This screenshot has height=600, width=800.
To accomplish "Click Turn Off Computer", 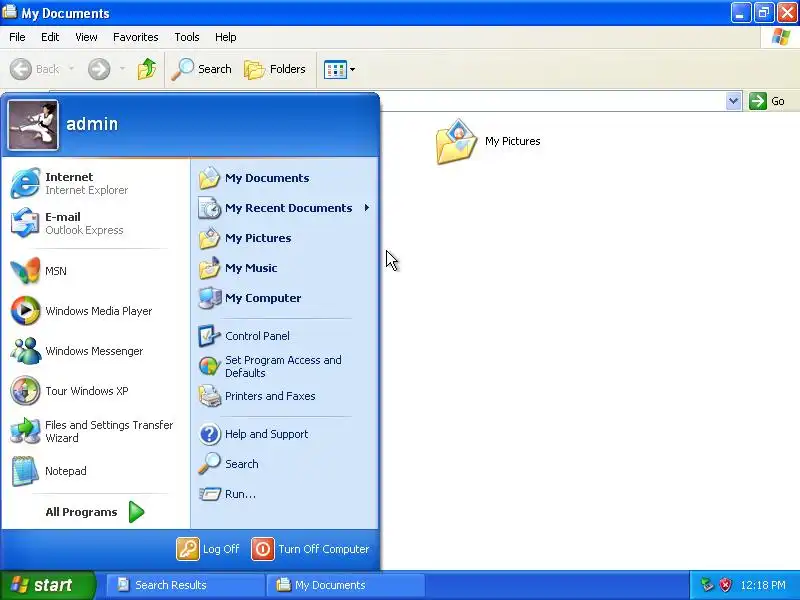I will 311,549.
